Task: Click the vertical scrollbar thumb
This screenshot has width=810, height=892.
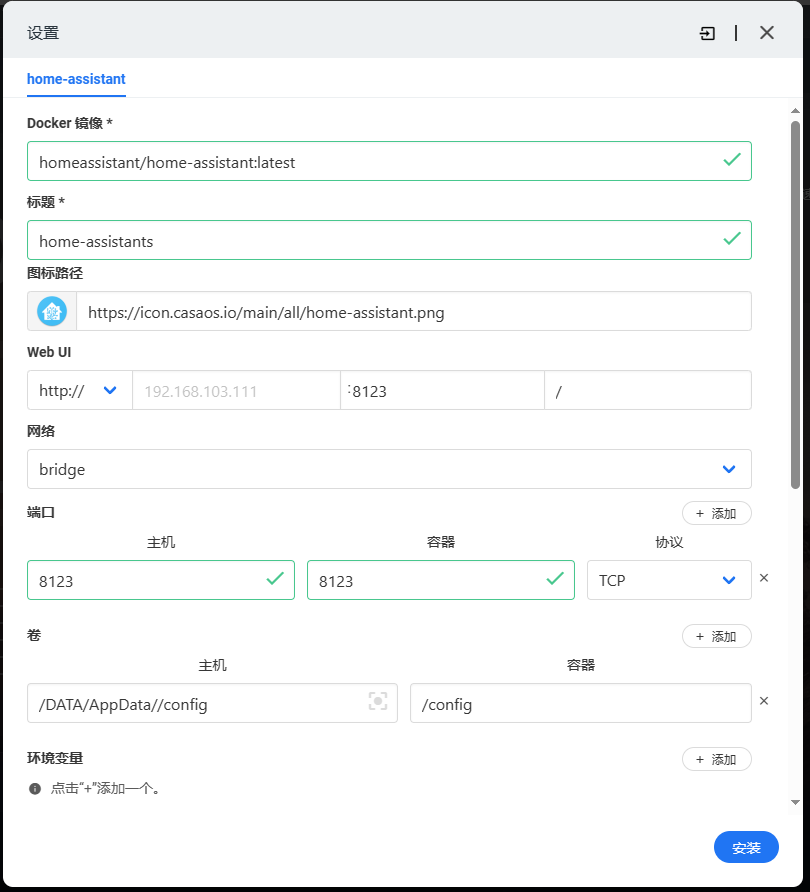Action: click(x=795, y=304)
